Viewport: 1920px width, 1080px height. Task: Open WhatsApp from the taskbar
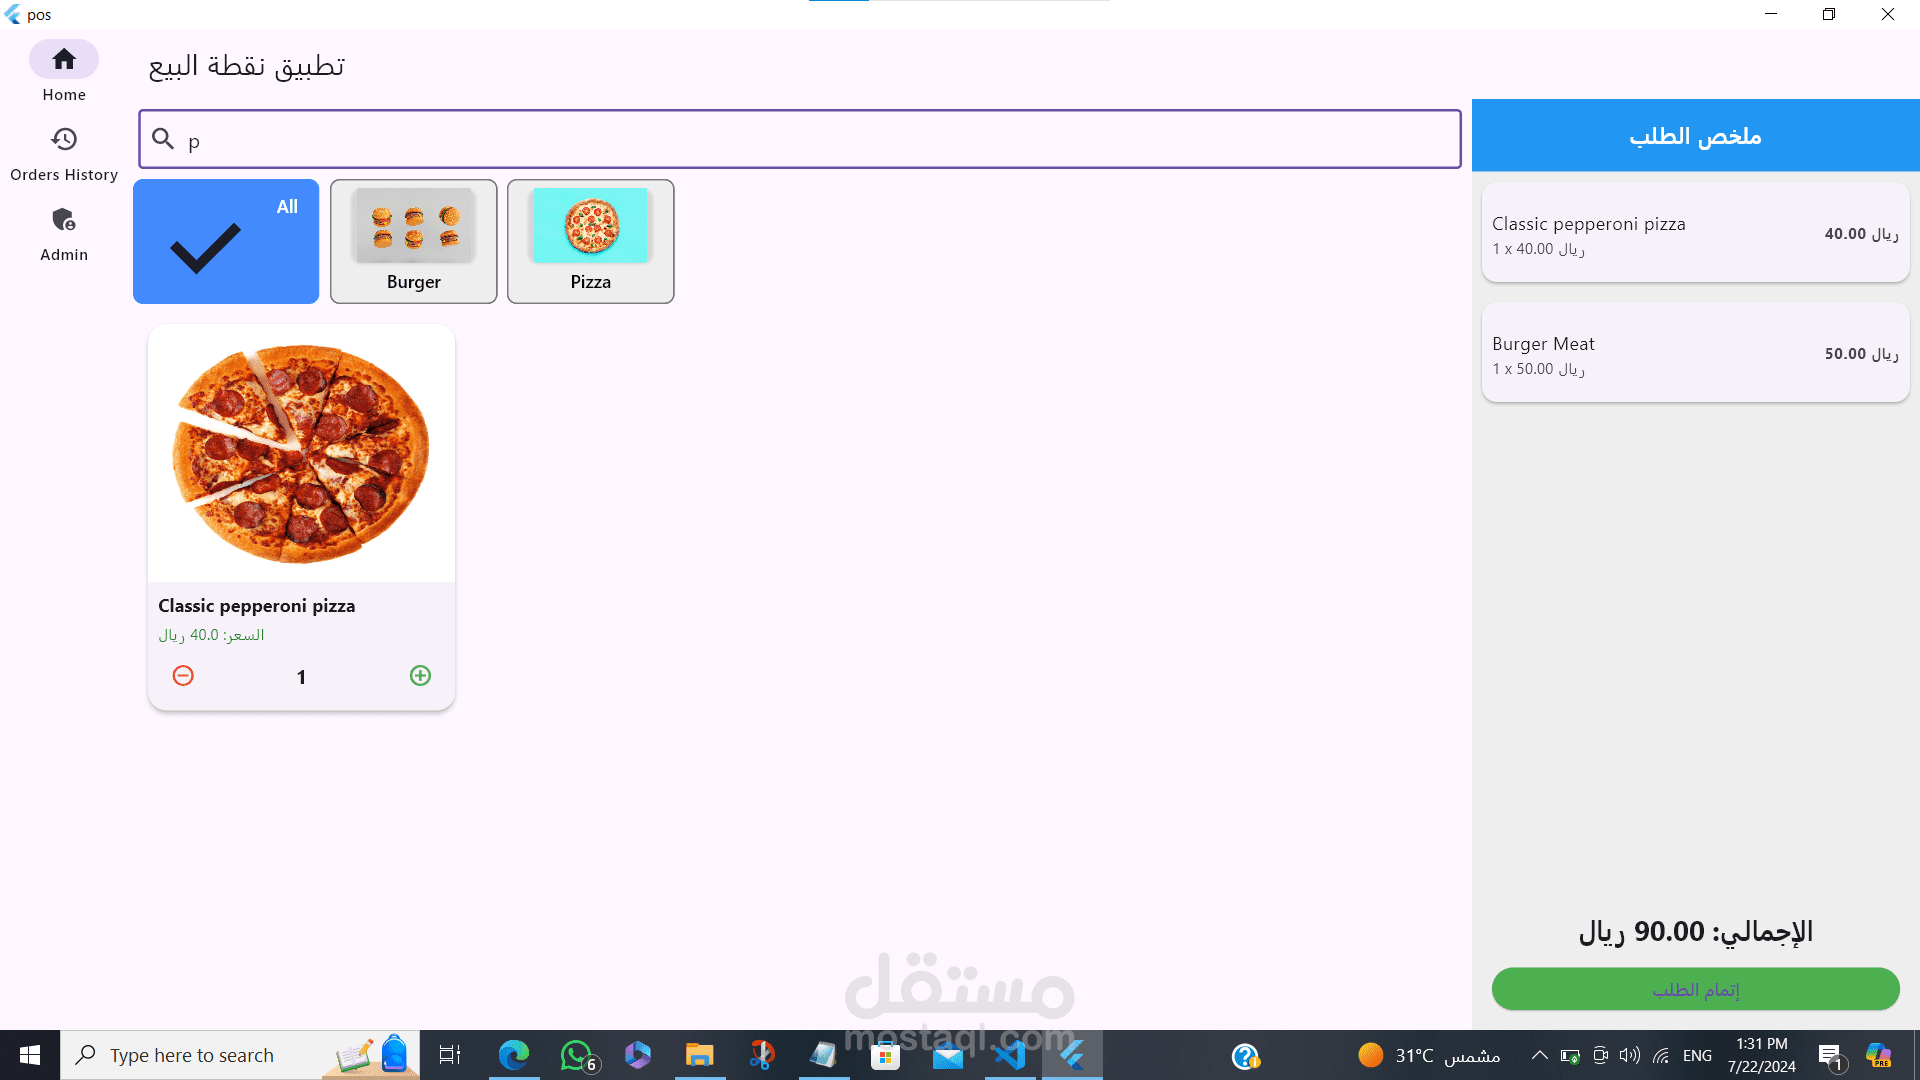(576, 1055)
